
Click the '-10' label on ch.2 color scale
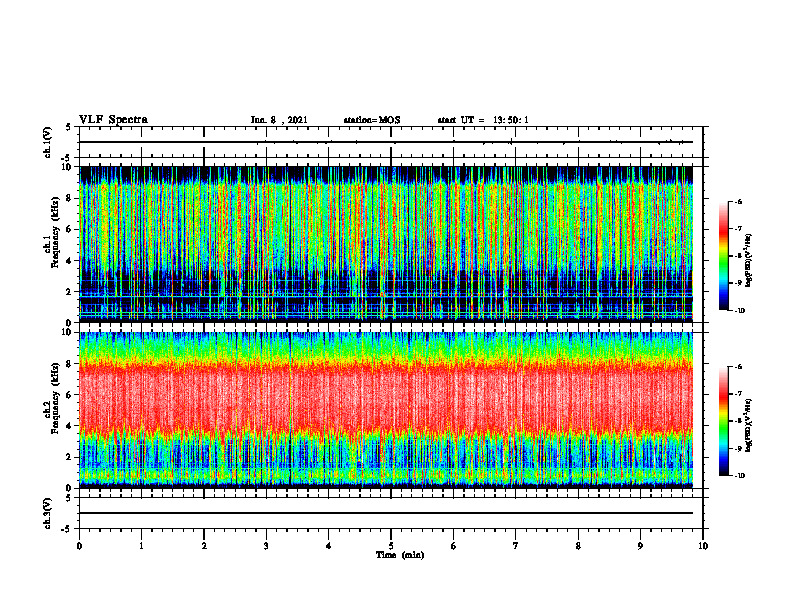pos(739,476)
